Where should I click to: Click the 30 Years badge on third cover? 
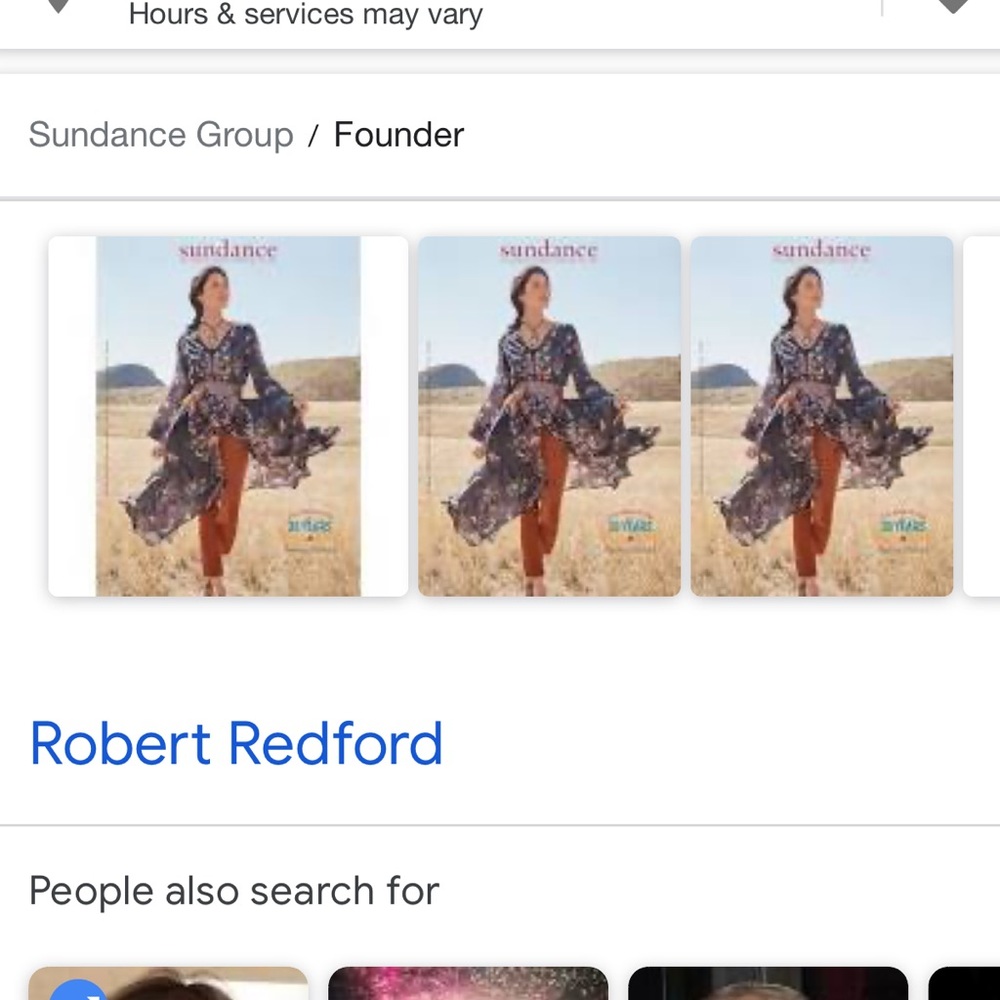[902, 526]
